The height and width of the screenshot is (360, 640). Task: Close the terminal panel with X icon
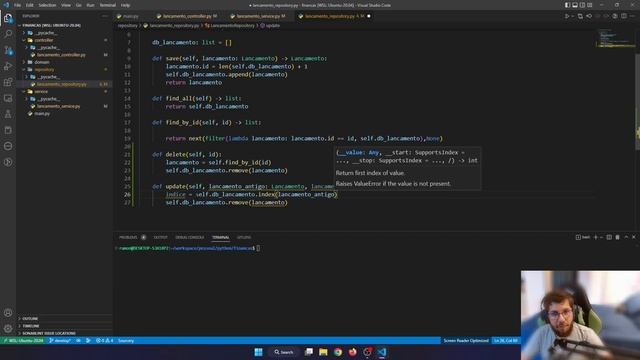click(634, 237)
